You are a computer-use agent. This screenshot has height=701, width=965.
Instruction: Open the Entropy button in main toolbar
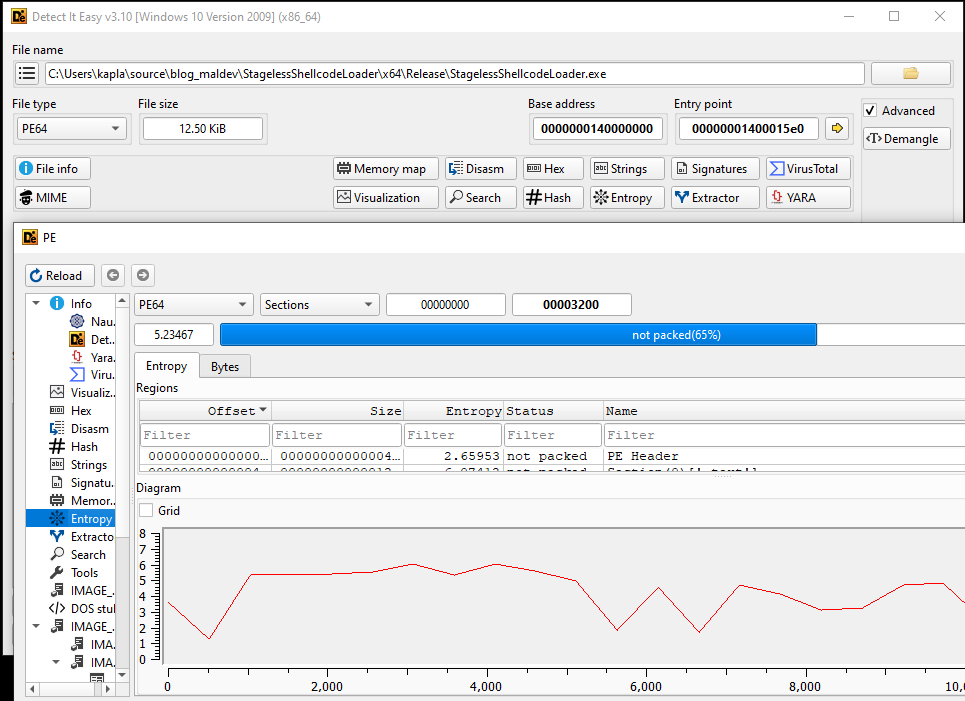(627, 198)
